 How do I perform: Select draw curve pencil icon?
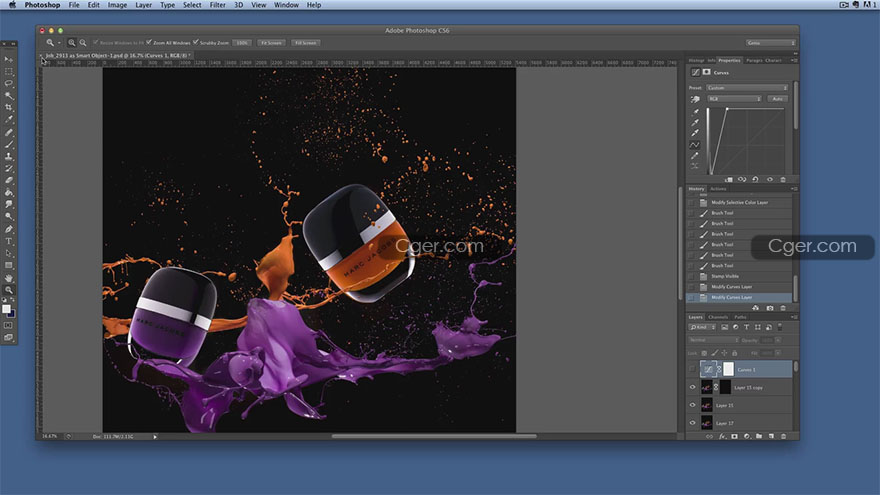click(x=695, y=155)
